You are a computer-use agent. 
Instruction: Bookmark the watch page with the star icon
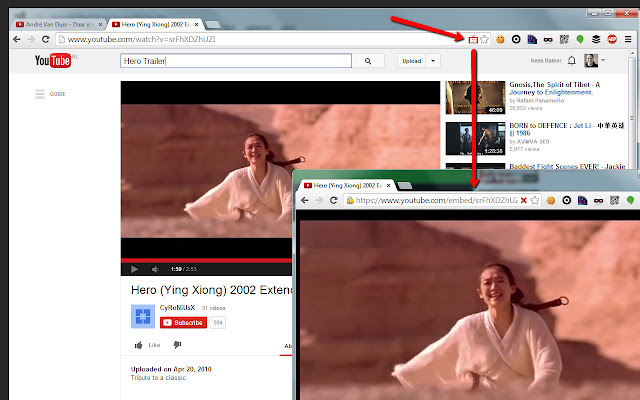pyautogui.click(x=484, y=39)
